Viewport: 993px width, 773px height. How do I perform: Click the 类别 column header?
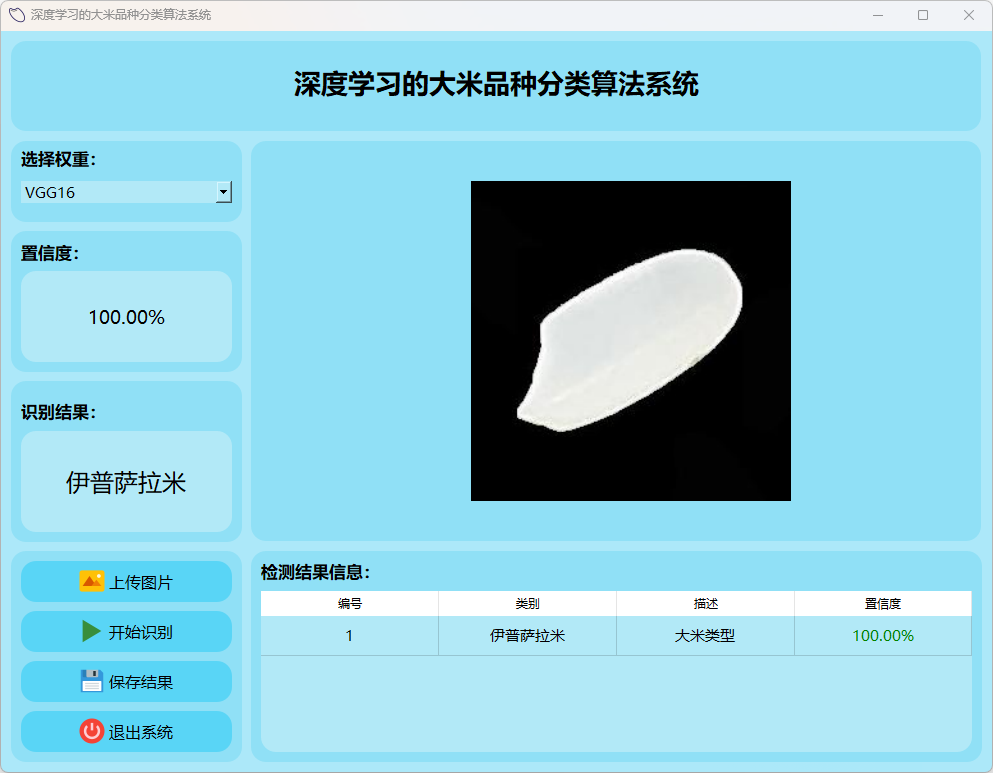(x=527, y=604)
